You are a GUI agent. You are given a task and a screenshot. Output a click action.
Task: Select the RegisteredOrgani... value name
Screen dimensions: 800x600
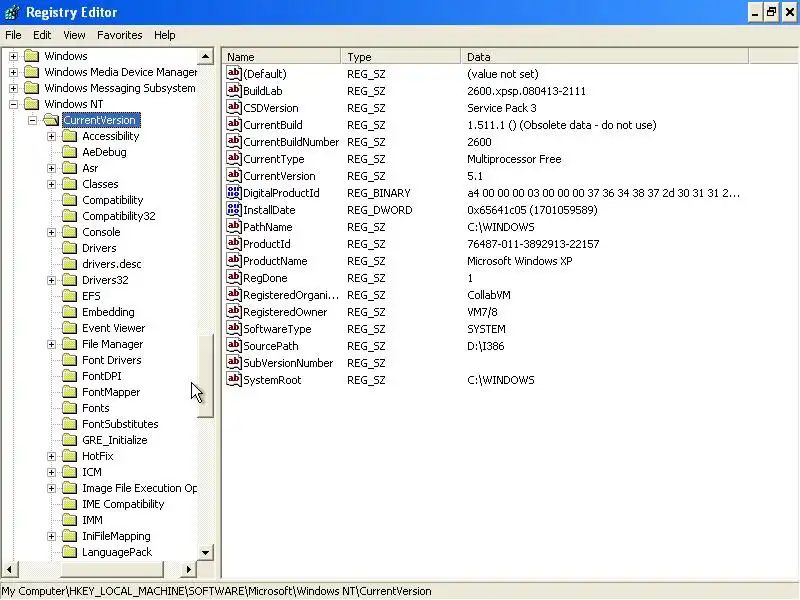click(291, 295)
